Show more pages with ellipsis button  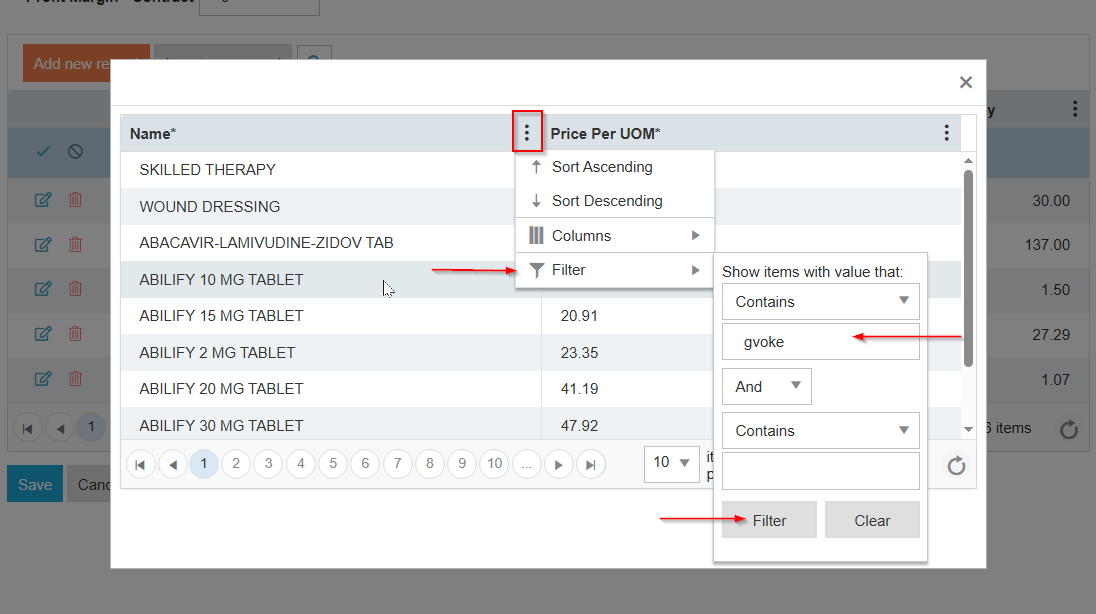click(x=526, y=464)
